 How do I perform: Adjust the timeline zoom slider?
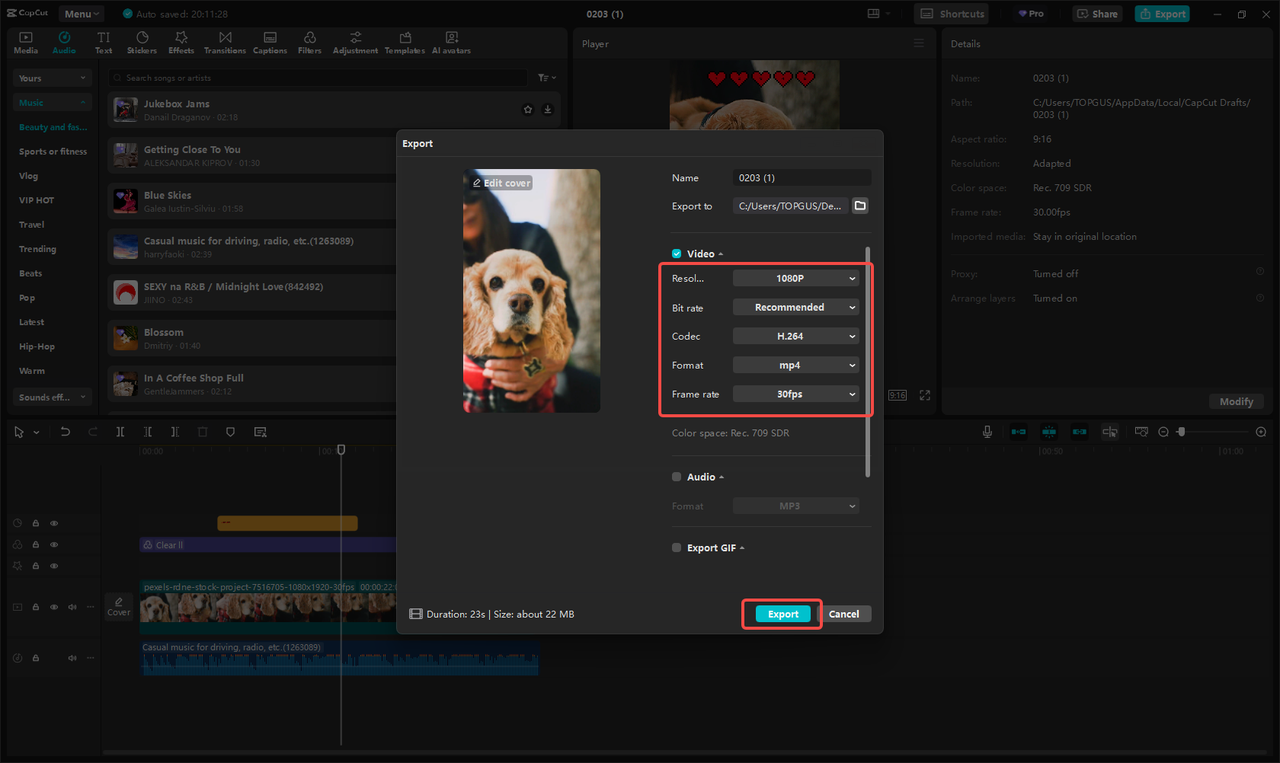pos(1181,431)
